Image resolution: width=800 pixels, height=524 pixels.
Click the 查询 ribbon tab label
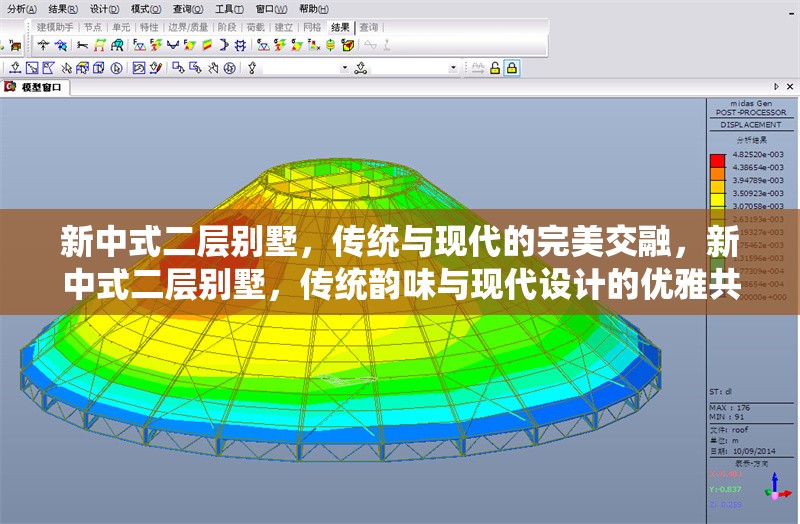pos(369,27)
